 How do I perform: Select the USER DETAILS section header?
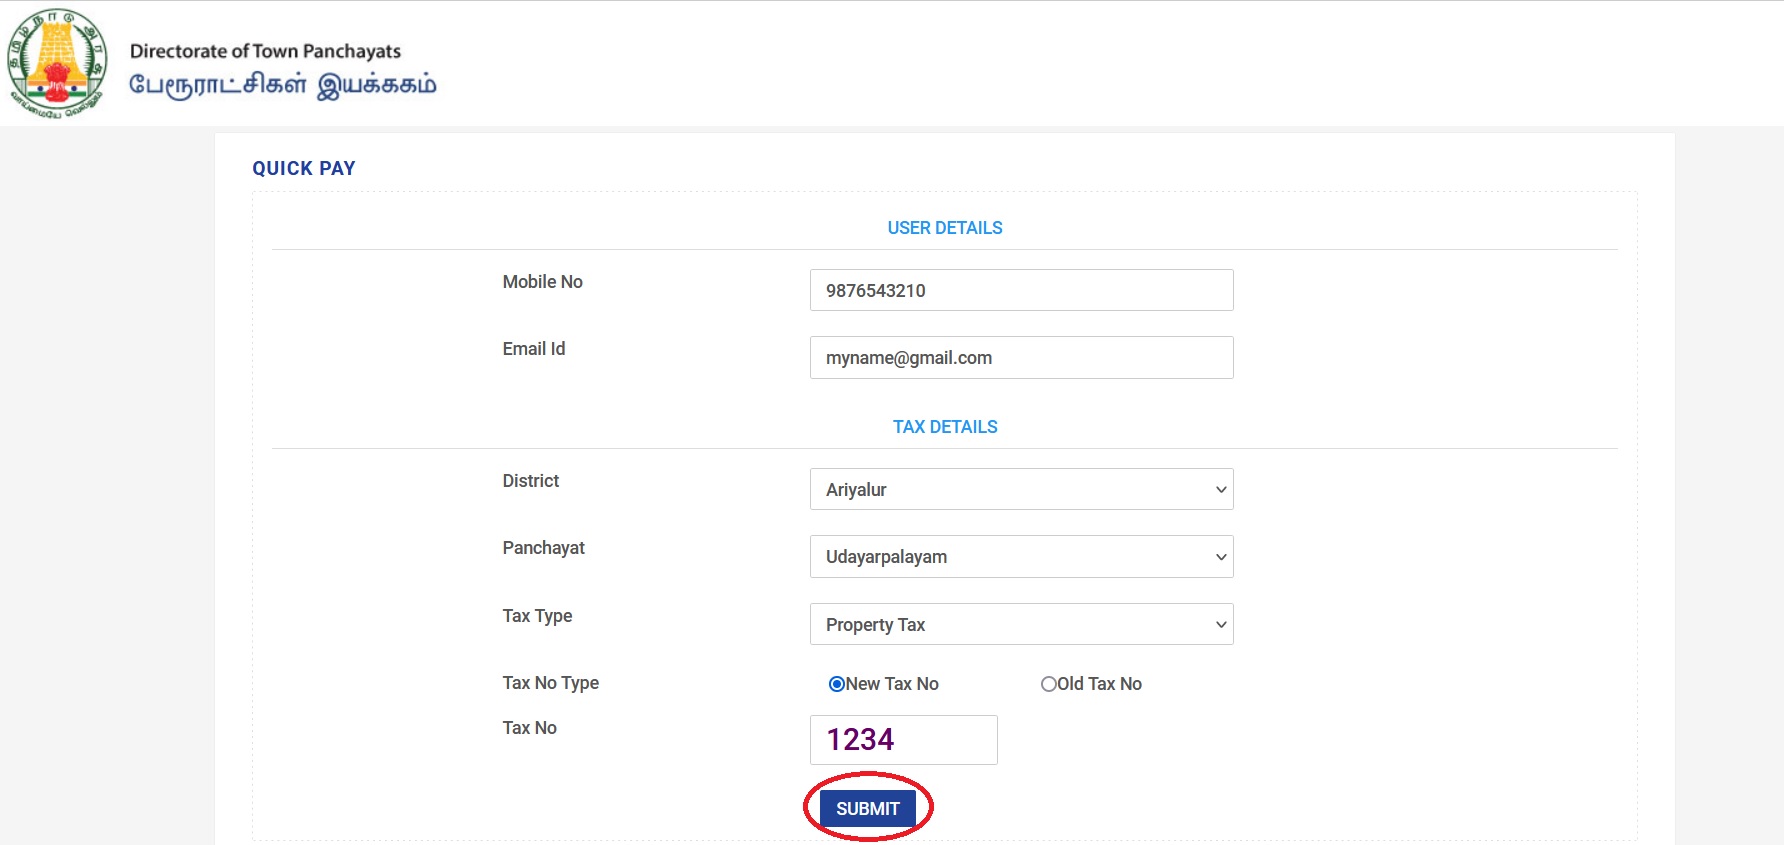point(944,228)
